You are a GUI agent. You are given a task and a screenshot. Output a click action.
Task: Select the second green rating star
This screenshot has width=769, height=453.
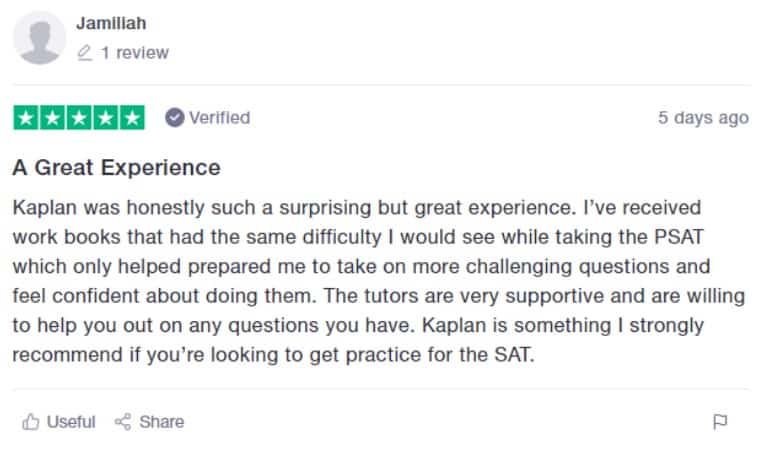point(52,118)
